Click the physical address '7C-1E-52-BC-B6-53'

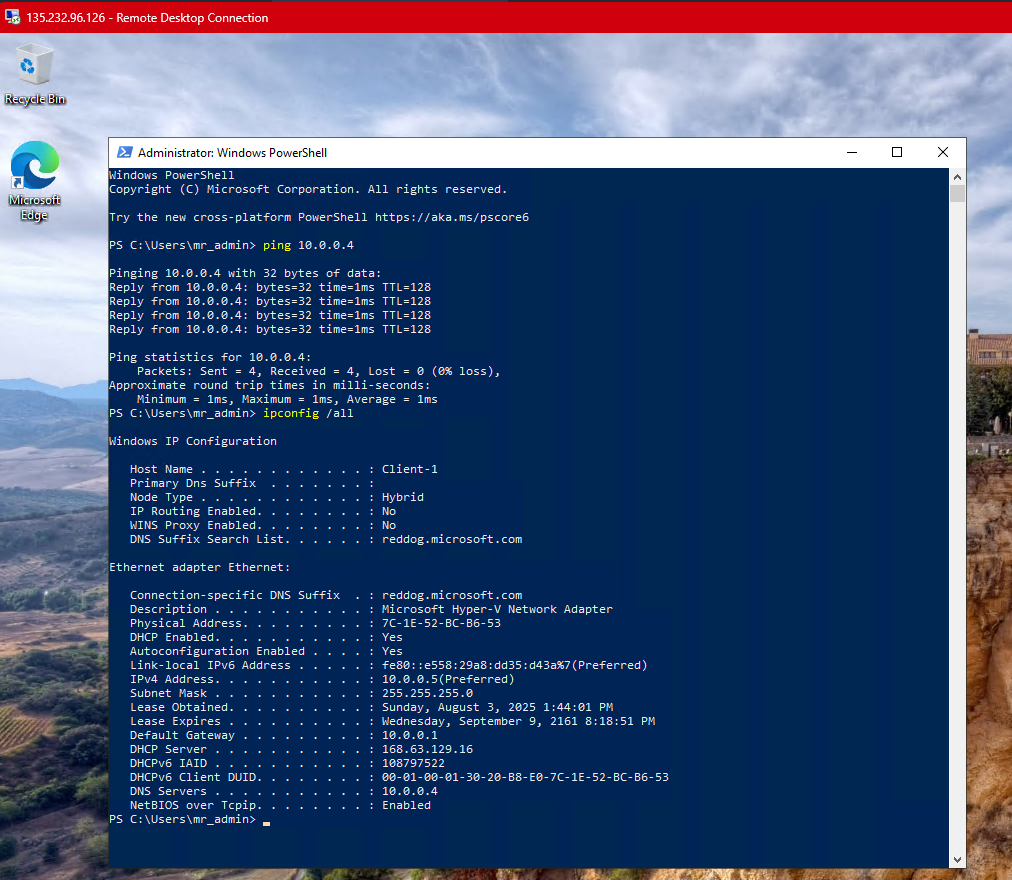click(x=441, y=623)
